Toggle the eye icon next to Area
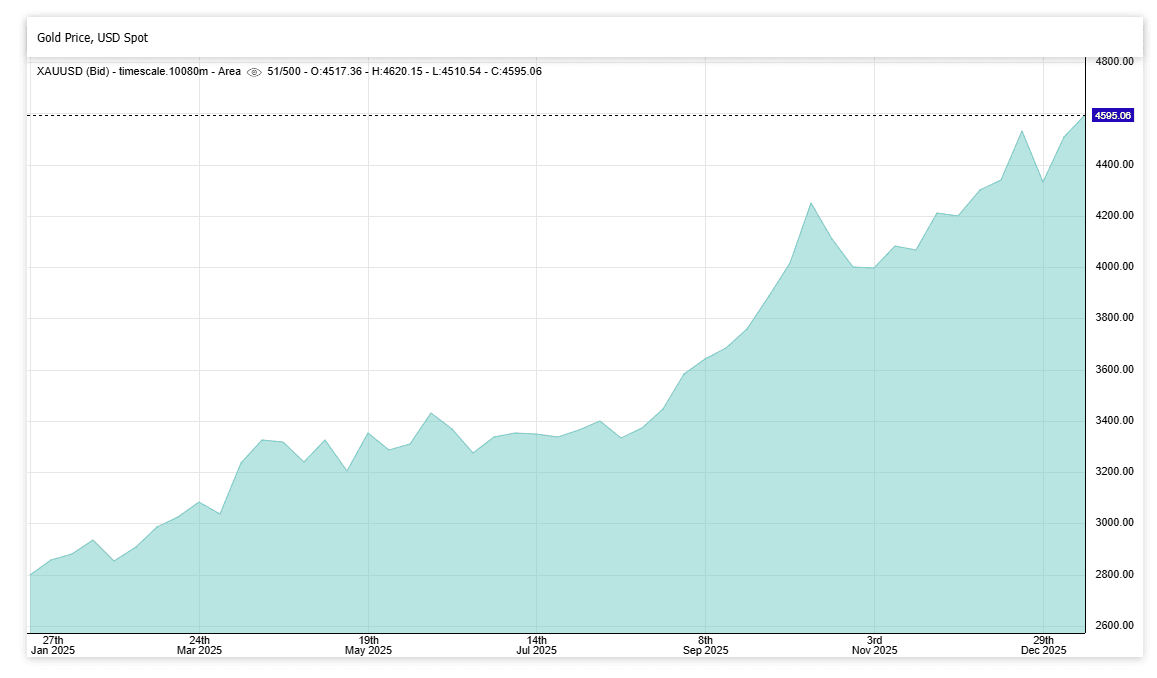This screenshot has width=1157, height=678. (x=254, y=72)
